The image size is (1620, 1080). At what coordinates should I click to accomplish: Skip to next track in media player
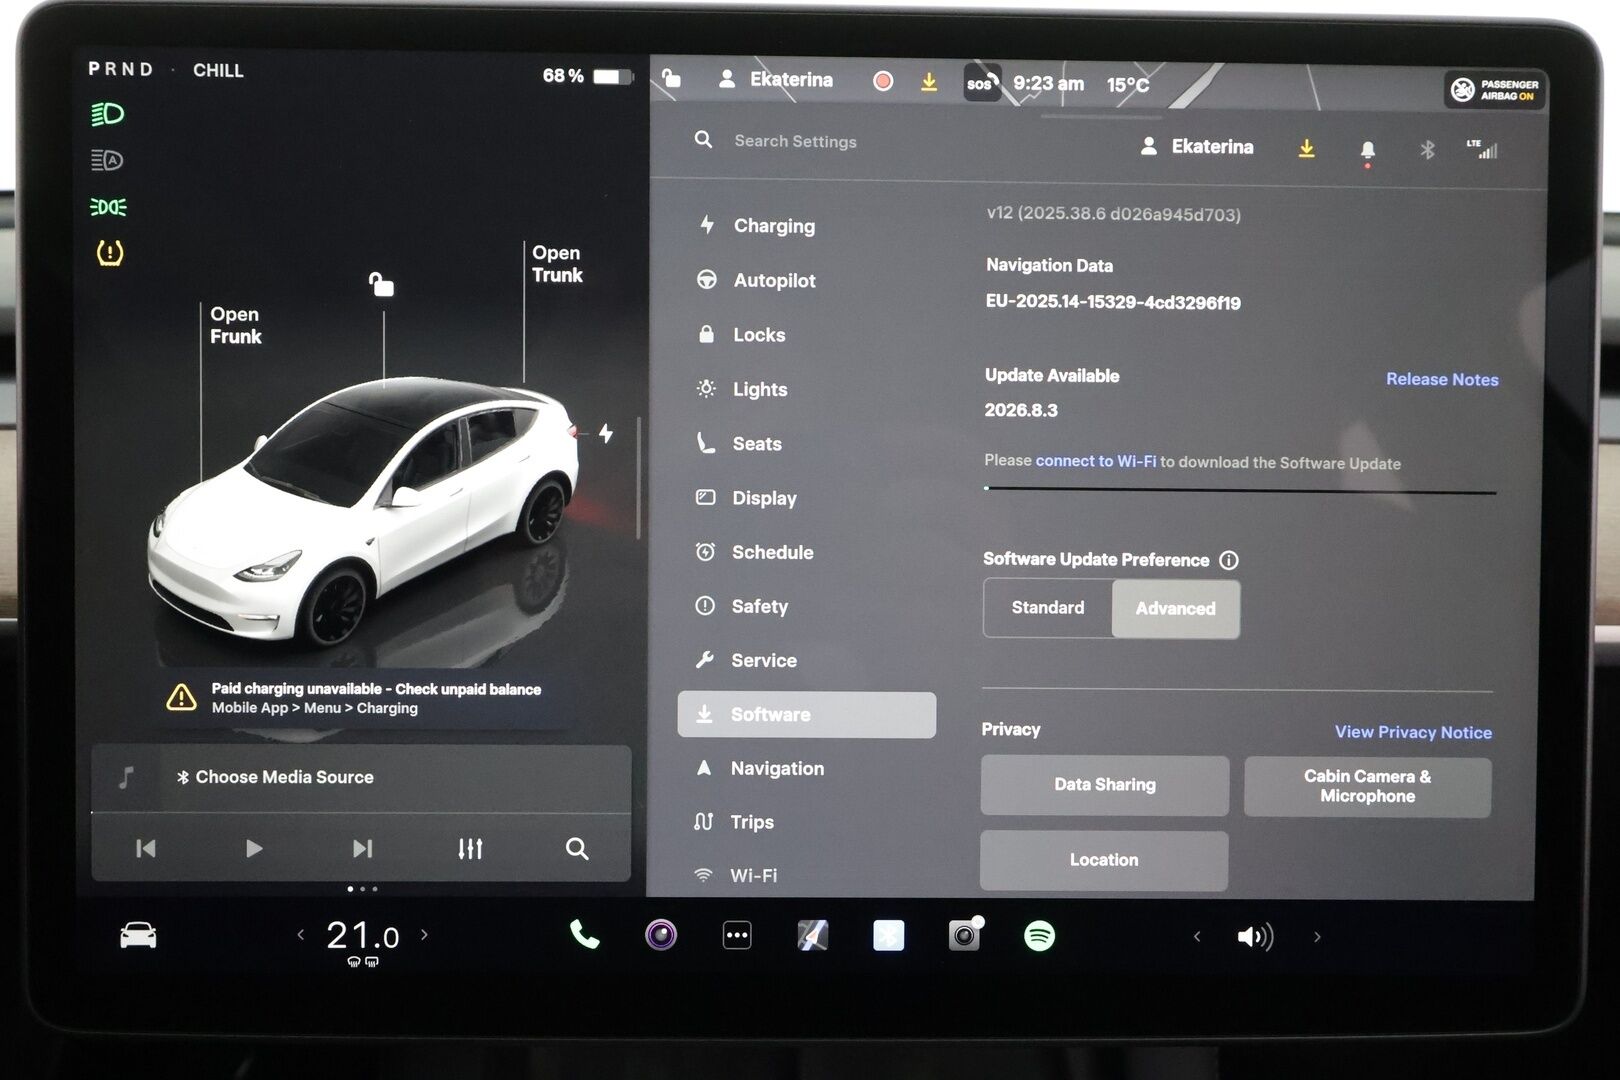pos(361,848)
